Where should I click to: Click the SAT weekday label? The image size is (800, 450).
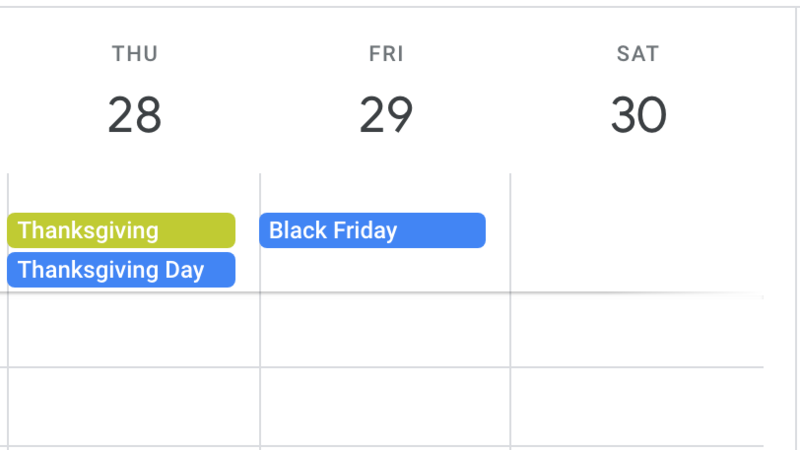[638, 54]
